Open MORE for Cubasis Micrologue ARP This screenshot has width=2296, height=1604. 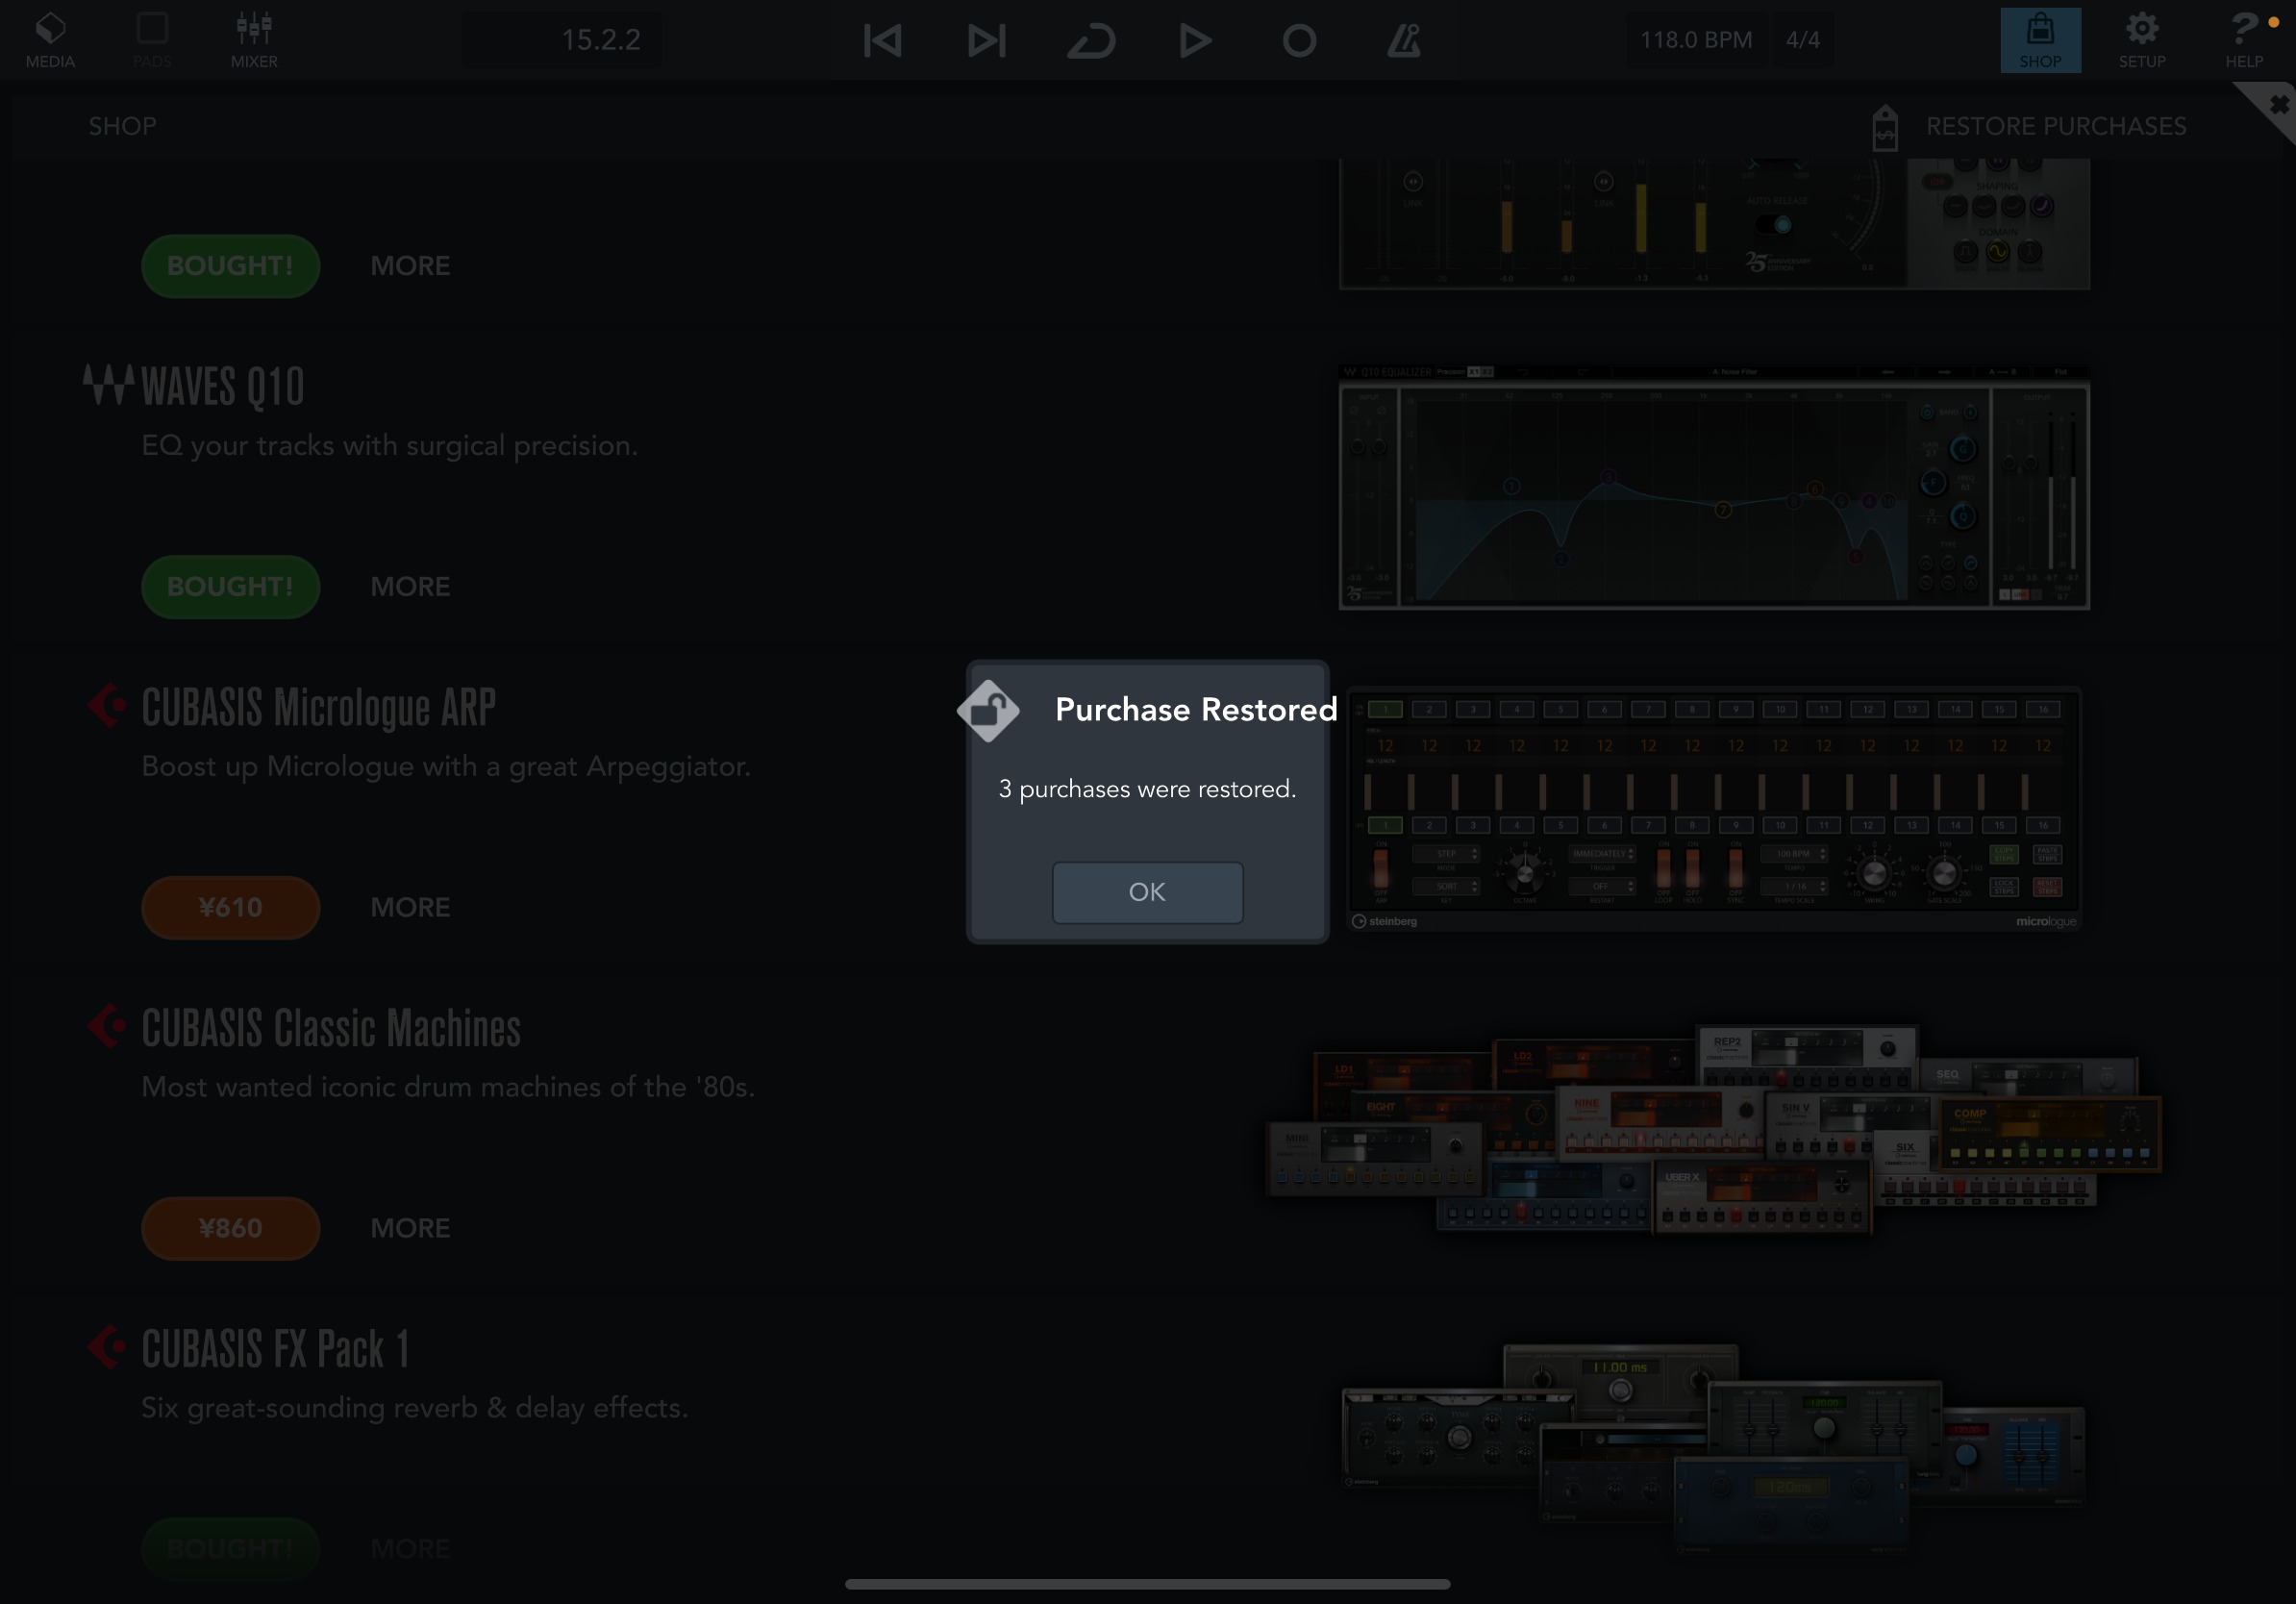[410, 907]
